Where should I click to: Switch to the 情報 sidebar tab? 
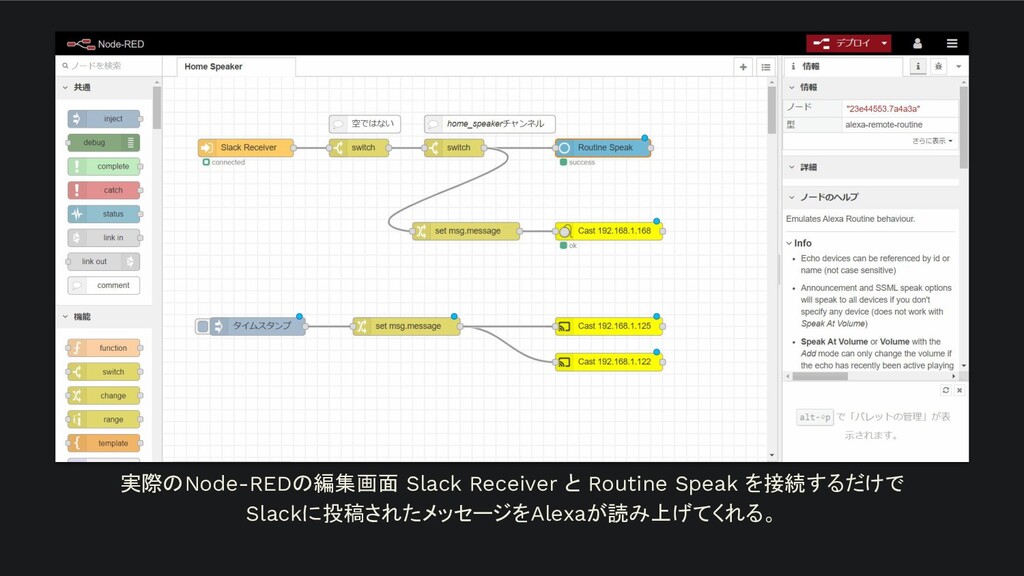pos(844,66)
